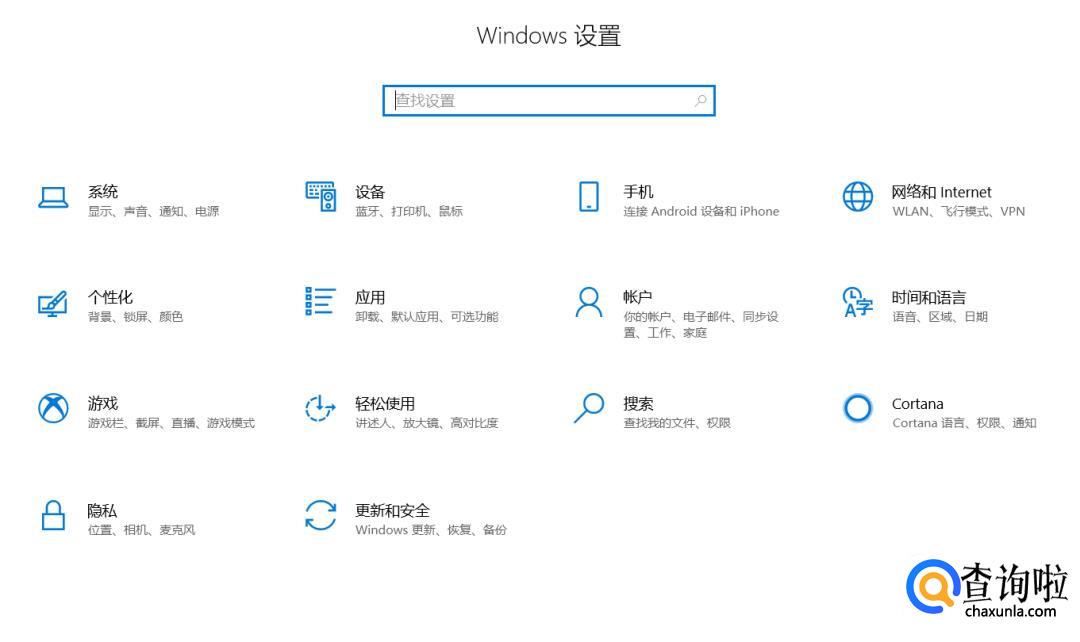1080x642 pixels.
Task: Open the Cortana settings title
Action: click(x=917, y=404)
